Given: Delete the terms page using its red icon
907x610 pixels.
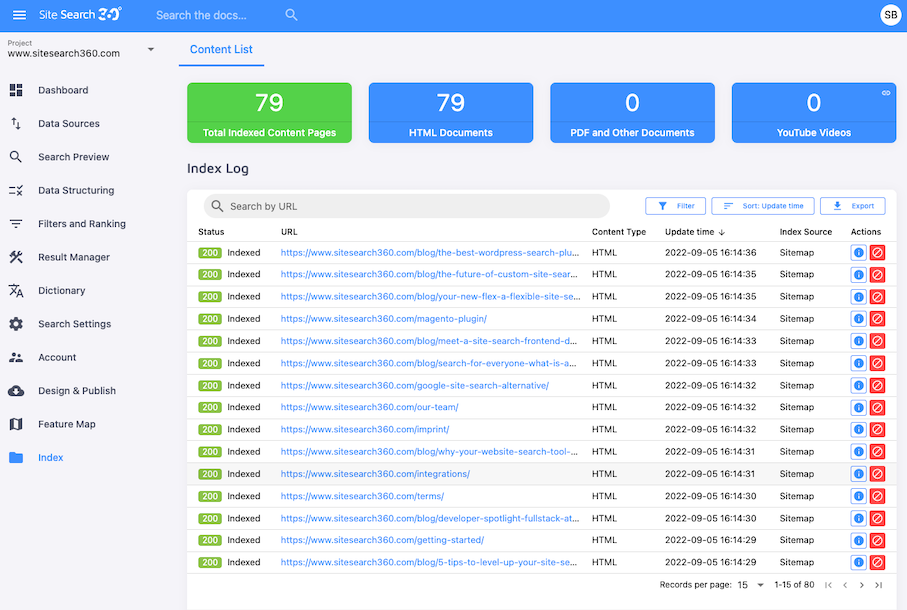Looking at the screenshot, I should [878, 495].
